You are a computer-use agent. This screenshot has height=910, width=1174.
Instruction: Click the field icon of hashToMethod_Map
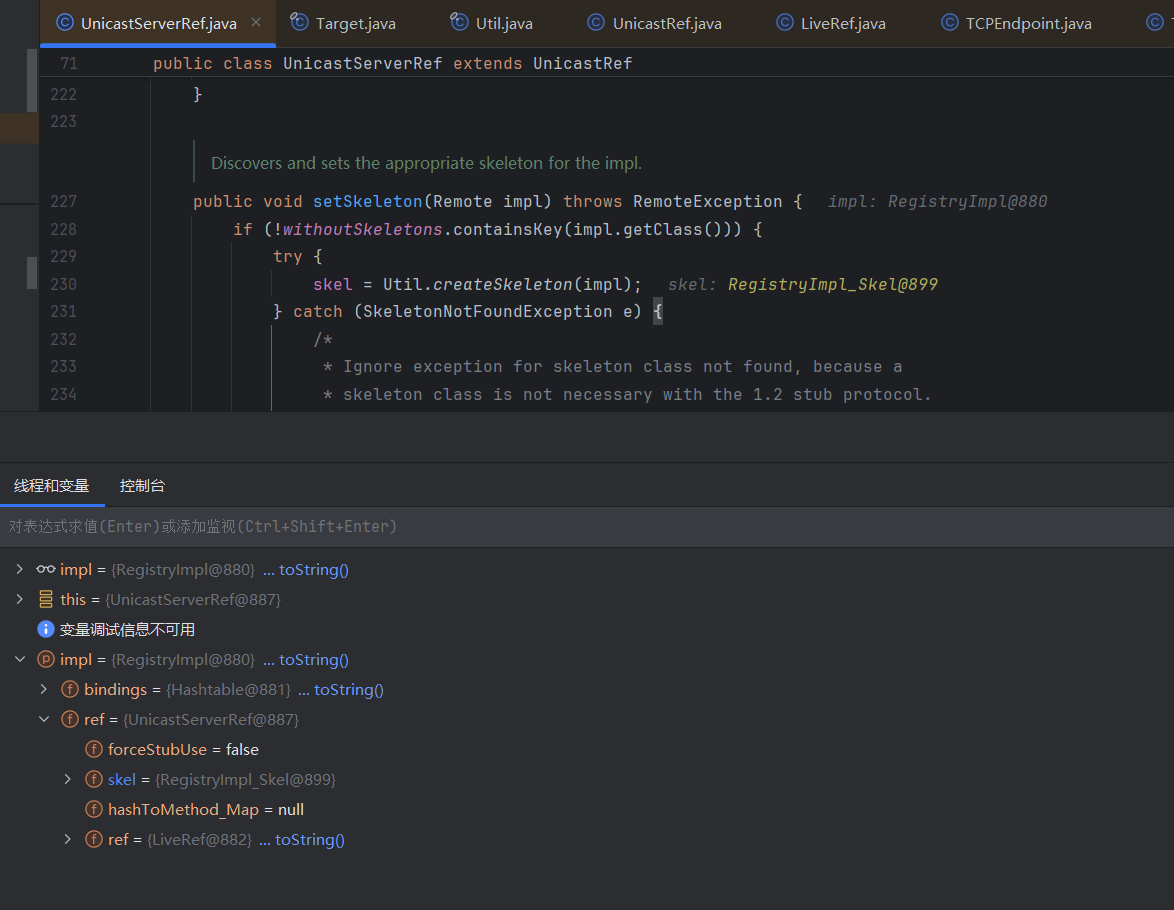point(94,810)
